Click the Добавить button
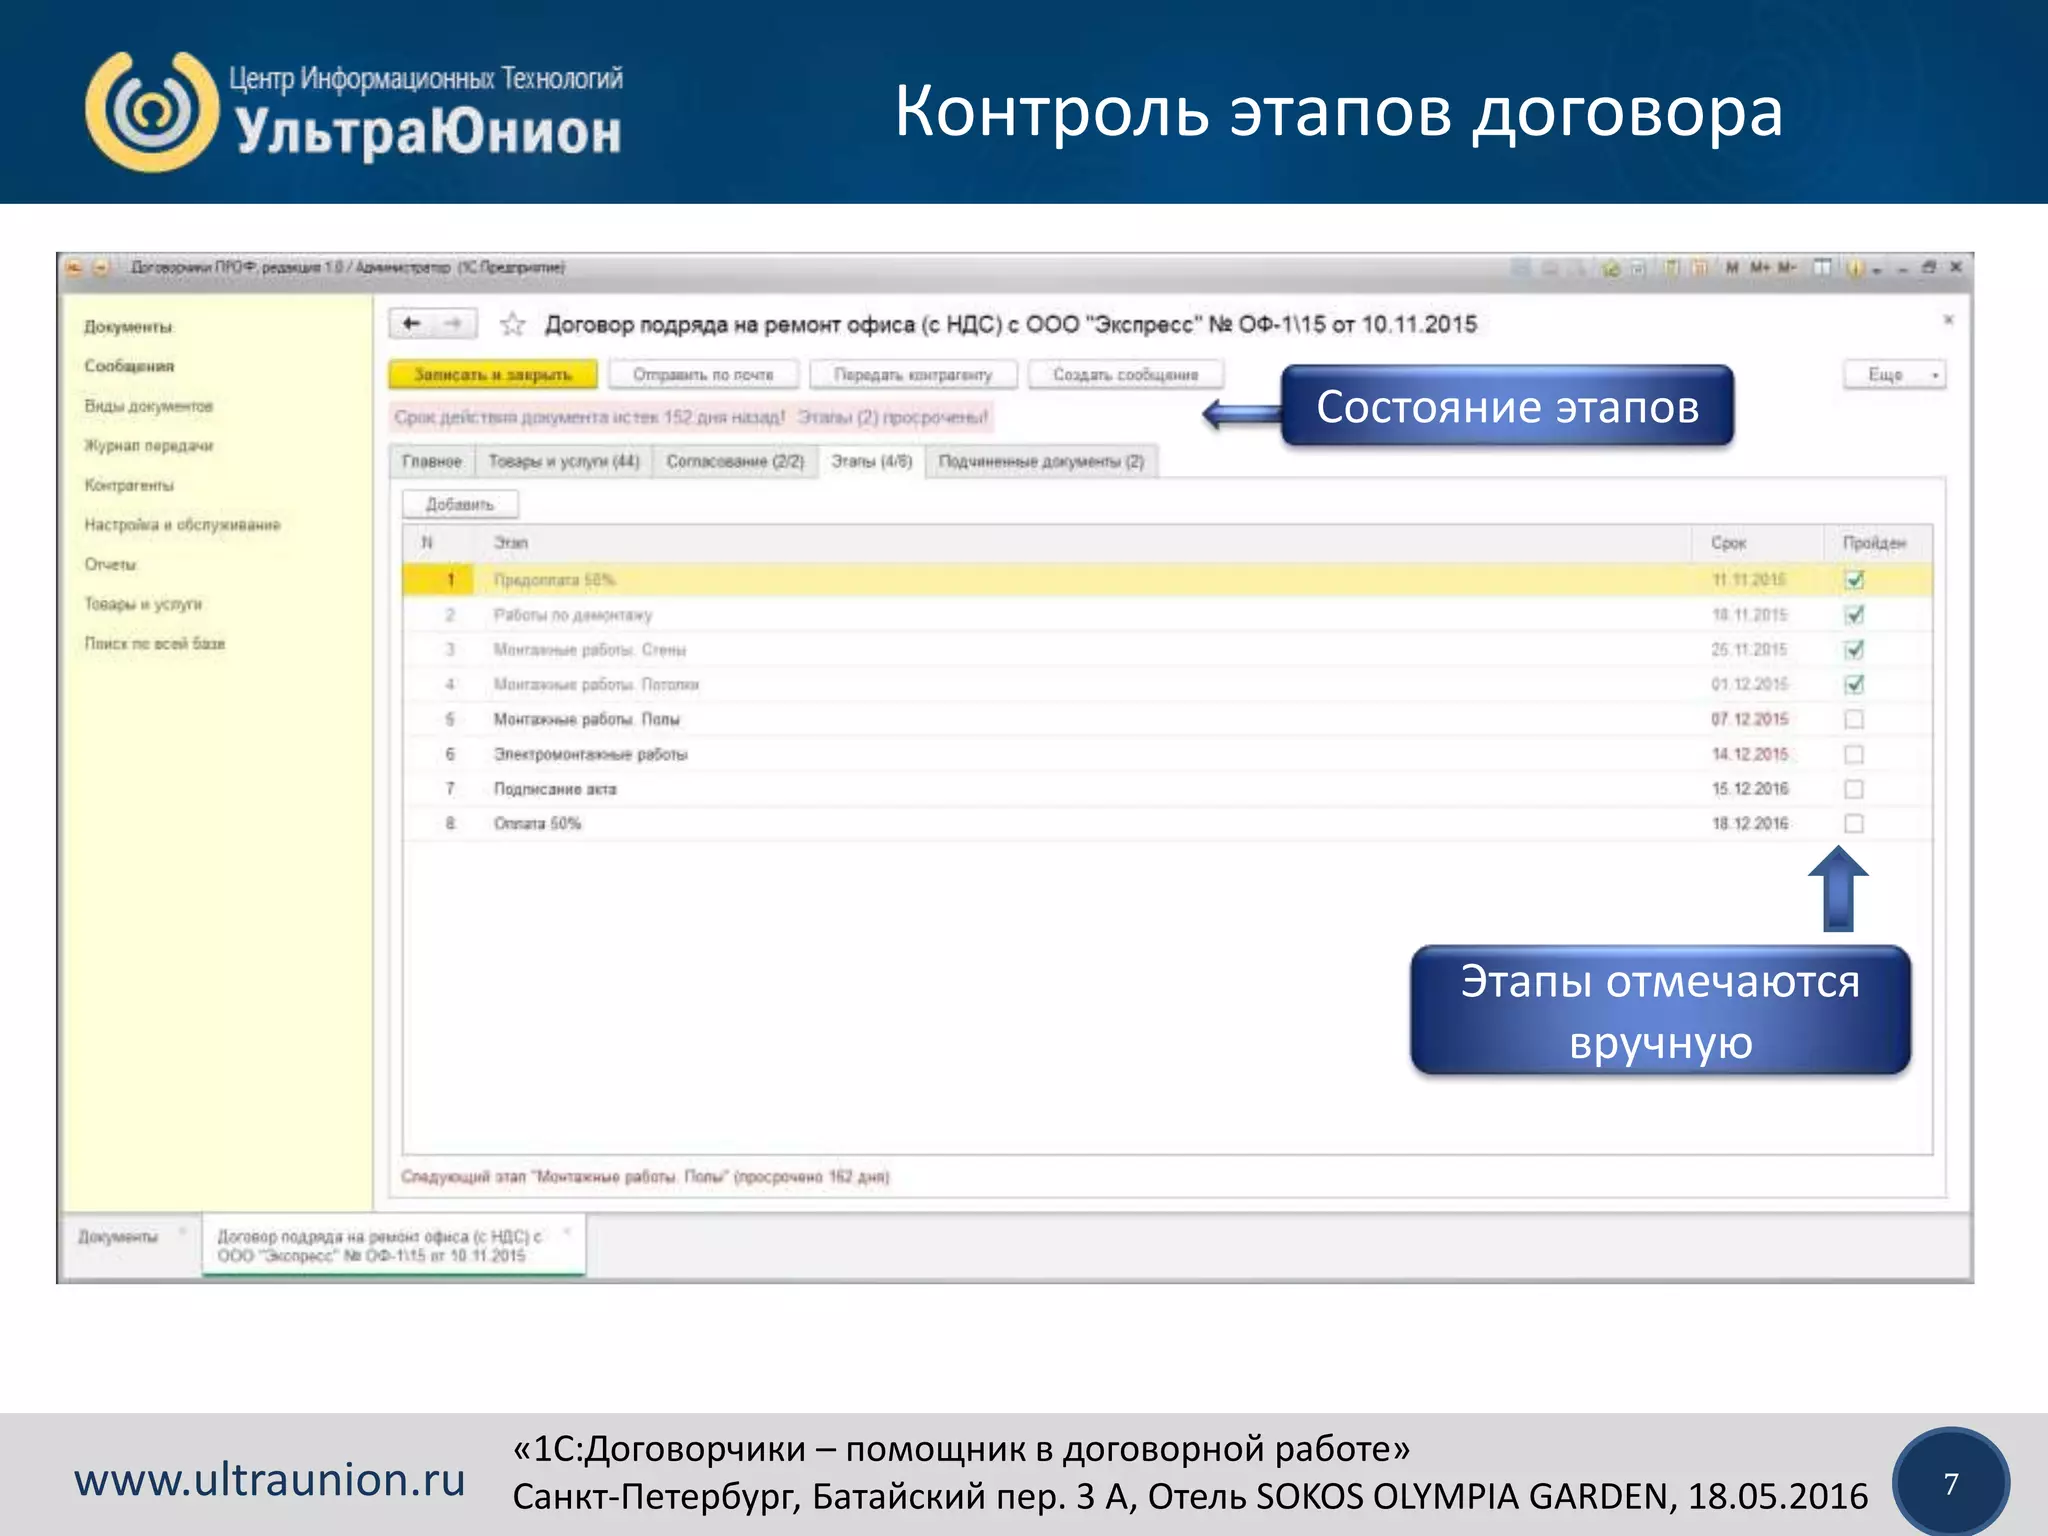This screenshot has height=1536, width=2048. (x=460, y=504)
